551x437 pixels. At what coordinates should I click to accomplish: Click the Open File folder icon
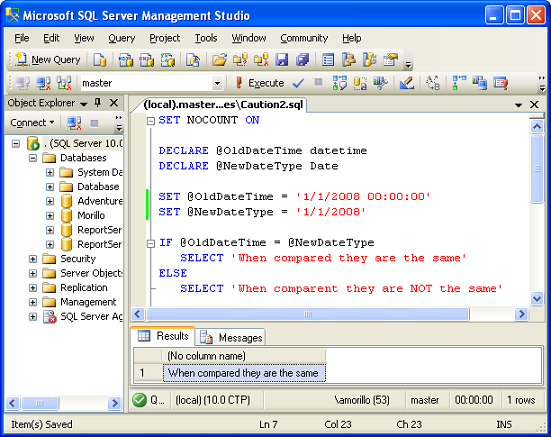tap(219, 60)
